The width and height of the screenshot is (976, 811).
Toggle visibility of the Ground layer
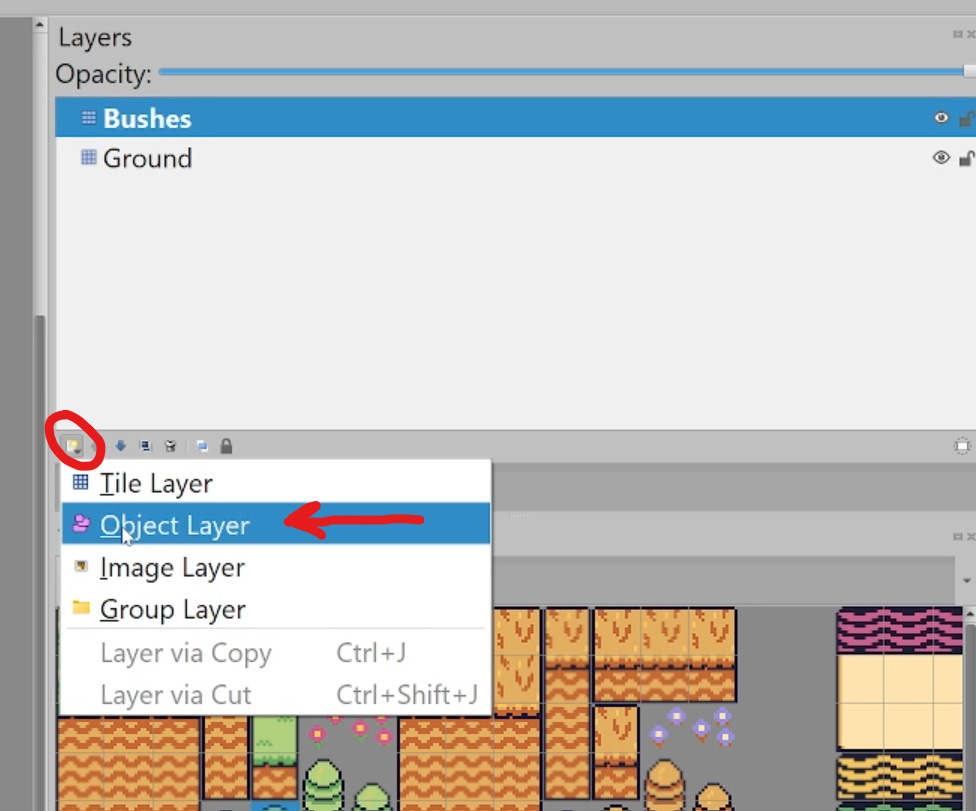941,157
